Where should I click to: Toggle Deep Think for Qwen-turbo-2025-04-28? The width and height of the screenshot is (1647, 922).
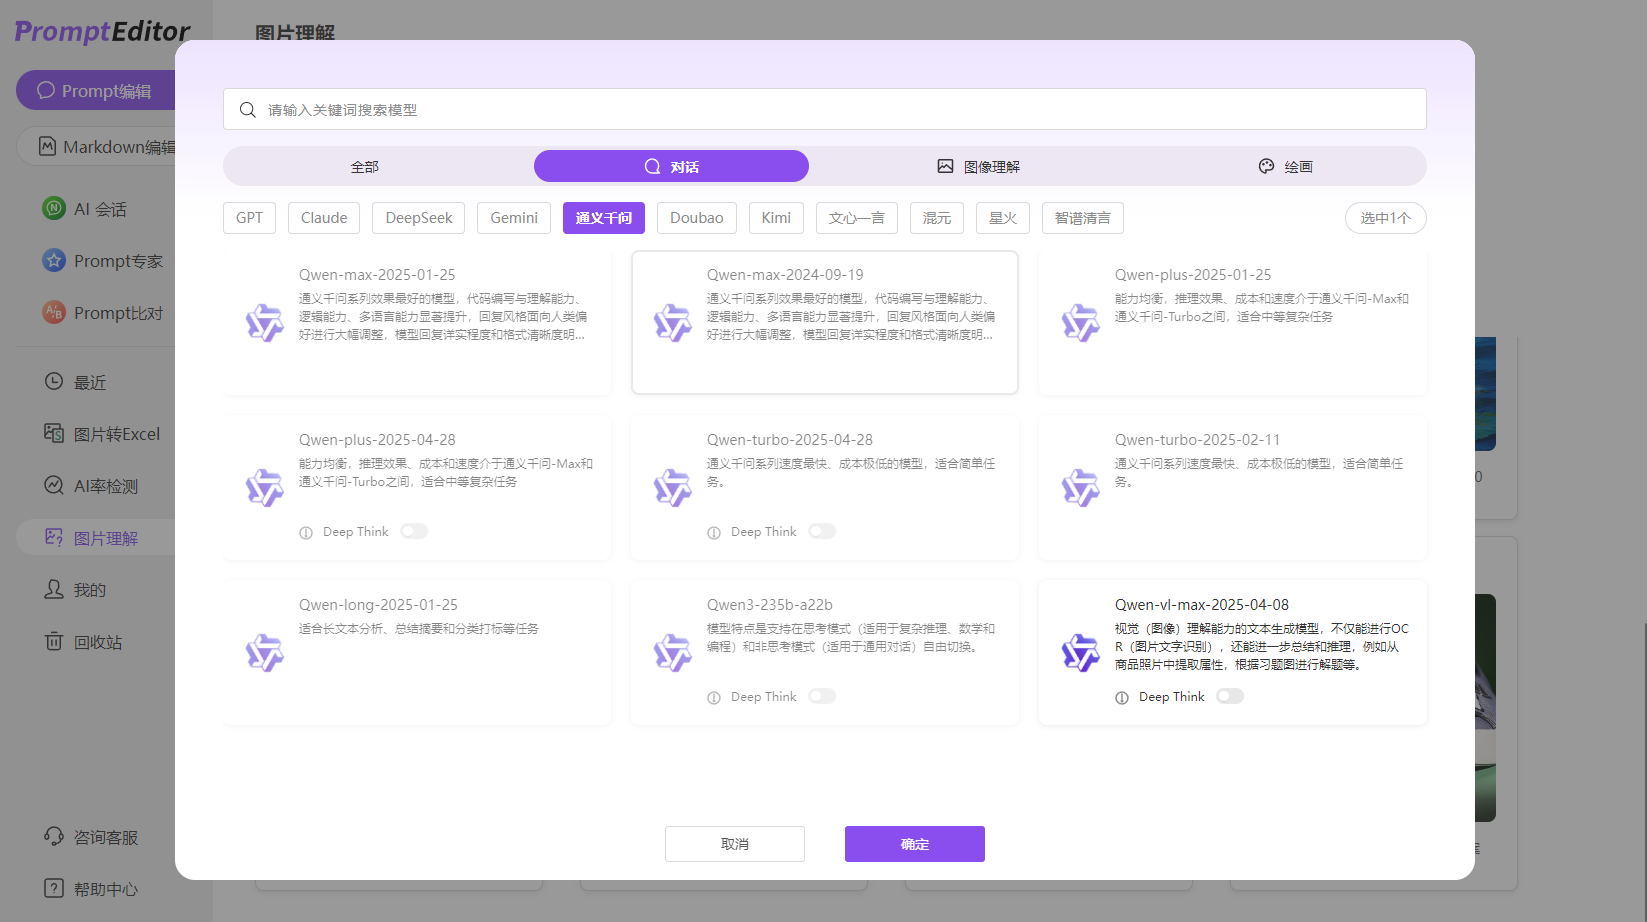point(822,531)
